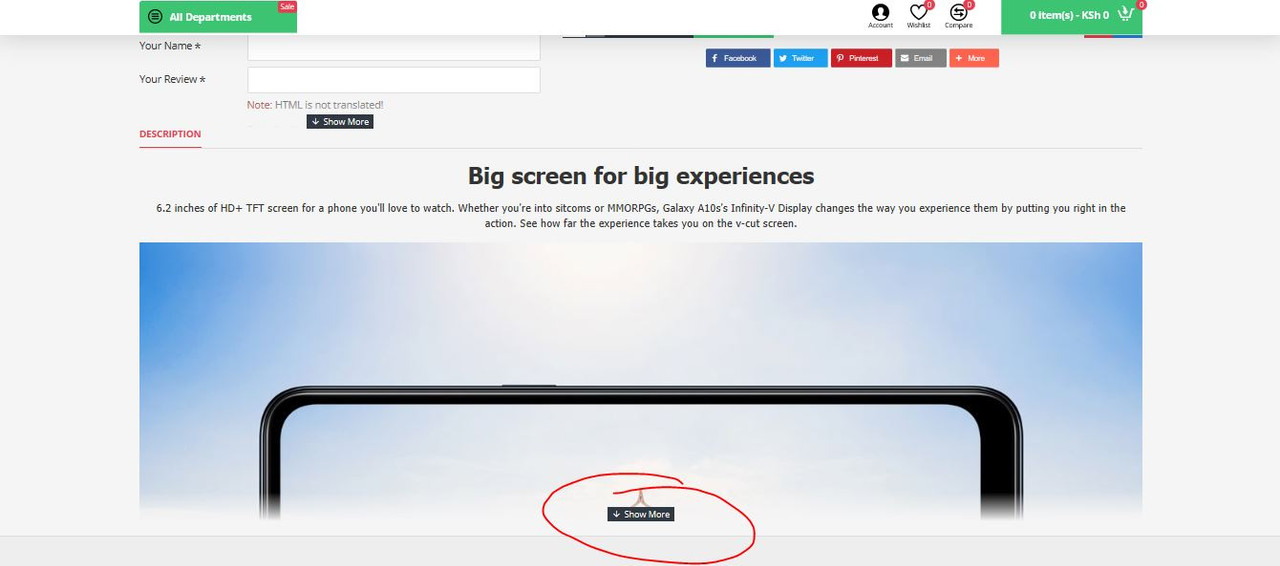The width and height of the screenshot is (1280, 566).
Task: Click the Your Review text field
Action: [x=394, y=80]
